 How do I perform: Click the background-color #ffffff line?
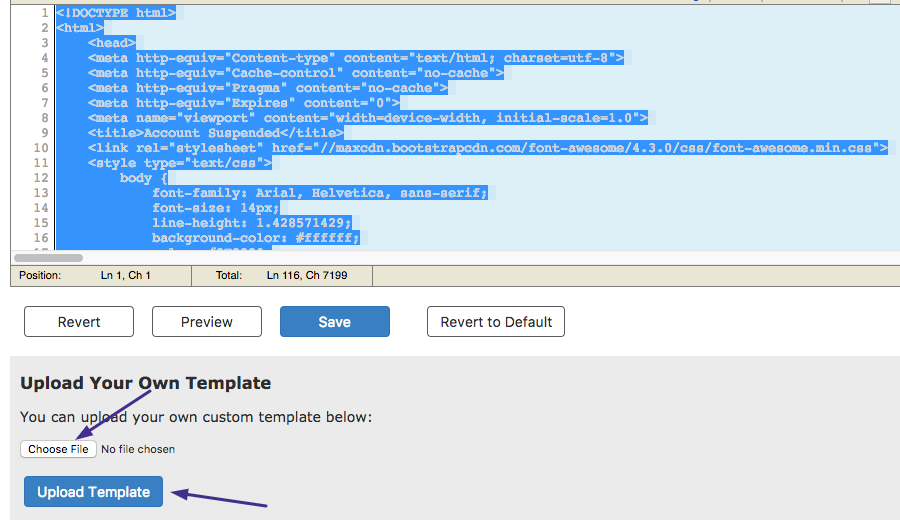pyautogui.click(x=255, y=238)
